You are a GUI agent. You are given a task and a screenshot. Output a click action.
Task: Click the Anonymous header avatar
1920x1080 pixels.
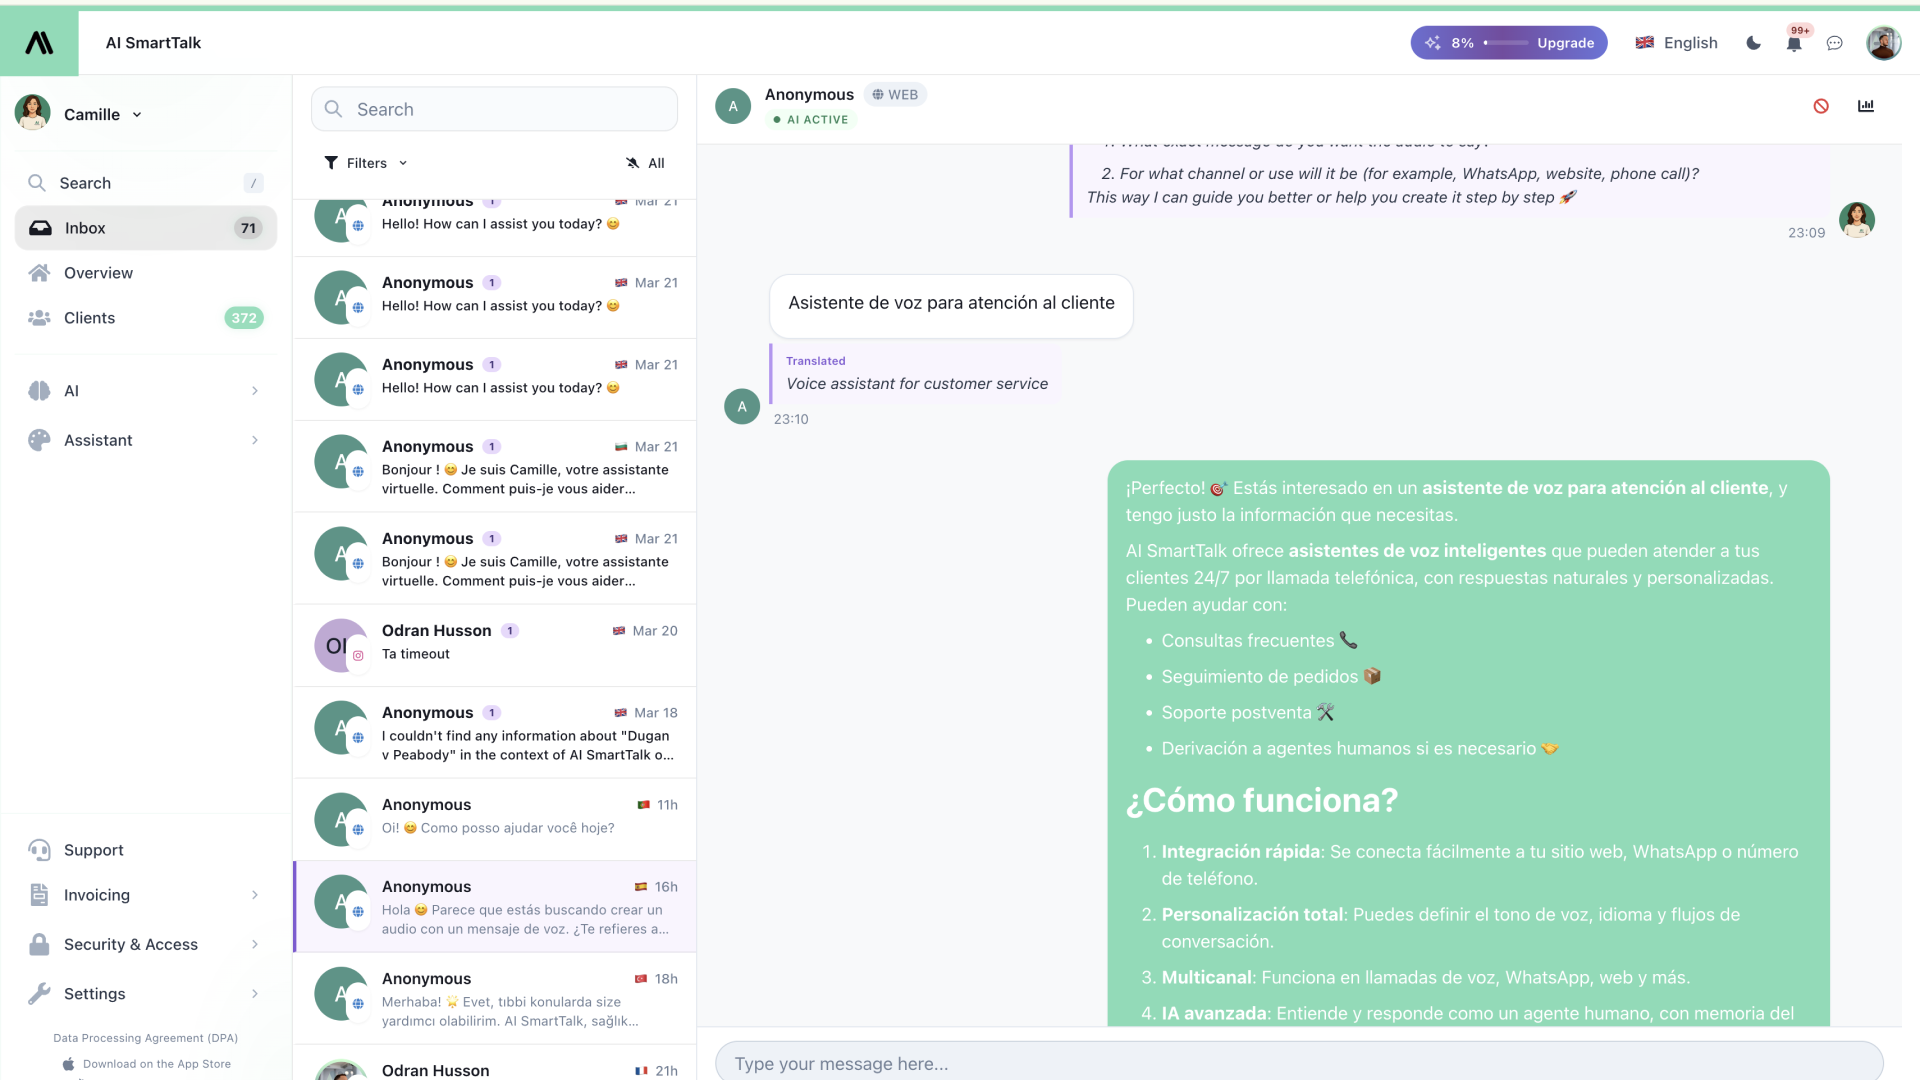(x=733, y=106)
